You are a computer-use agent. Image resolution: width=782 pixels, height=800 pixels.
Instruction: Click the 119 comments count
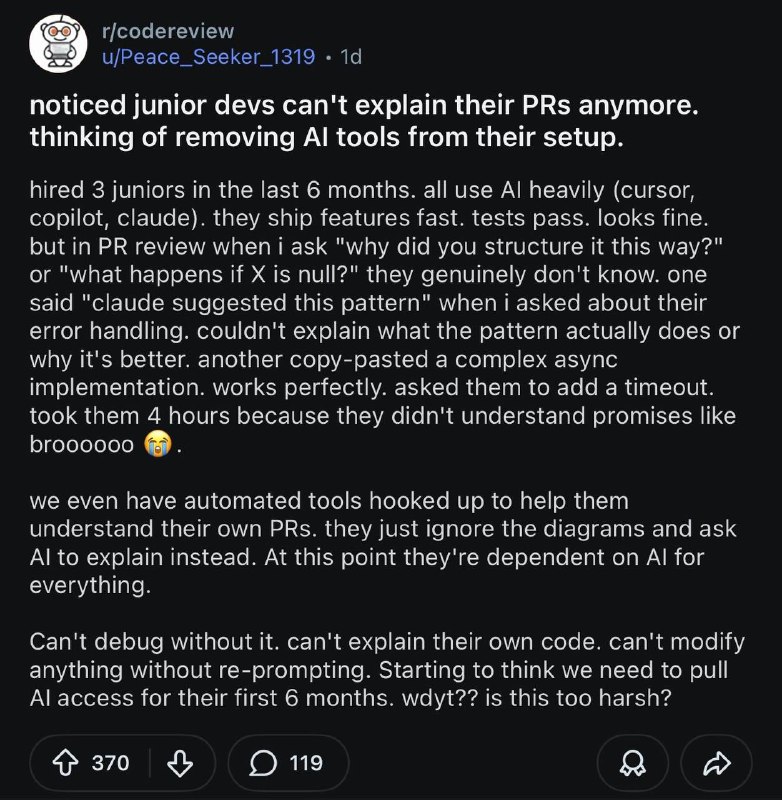[306, 763]
